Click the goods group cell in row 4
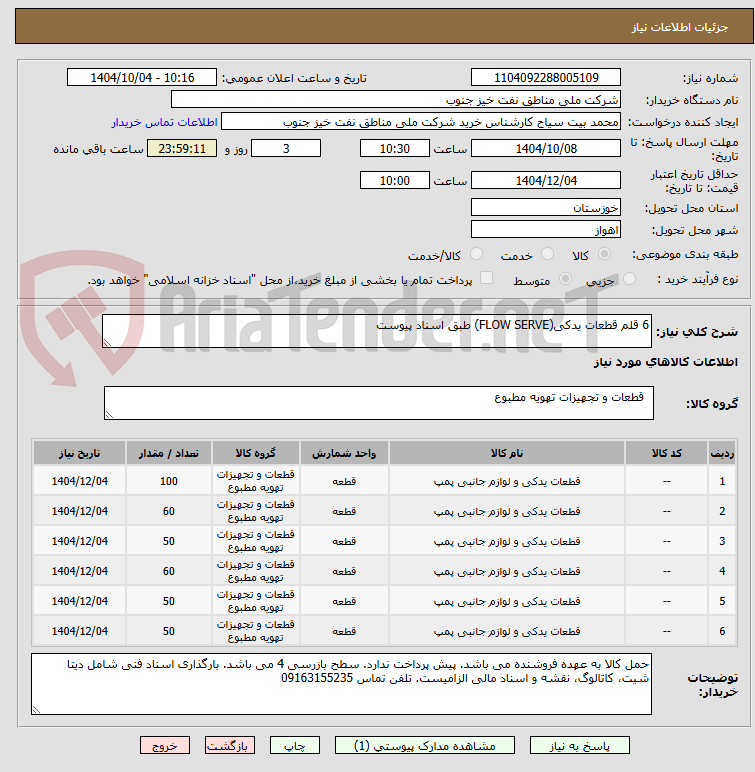 point(256,571)
